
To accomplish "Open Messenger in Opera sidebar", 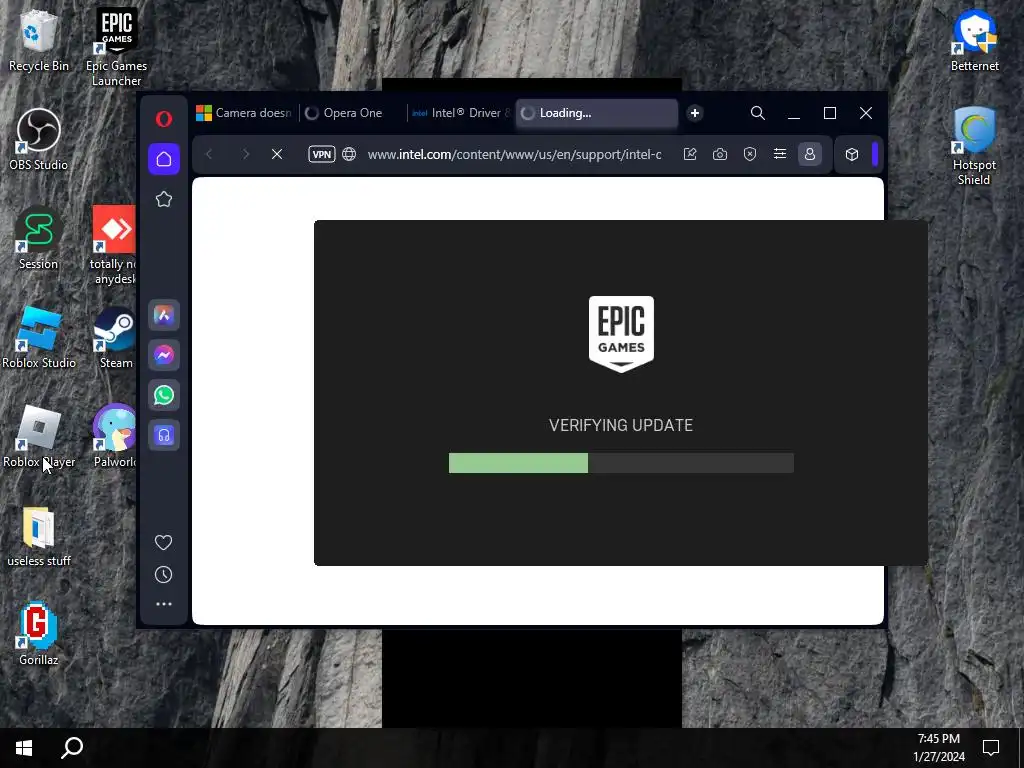I will (164, 355).
